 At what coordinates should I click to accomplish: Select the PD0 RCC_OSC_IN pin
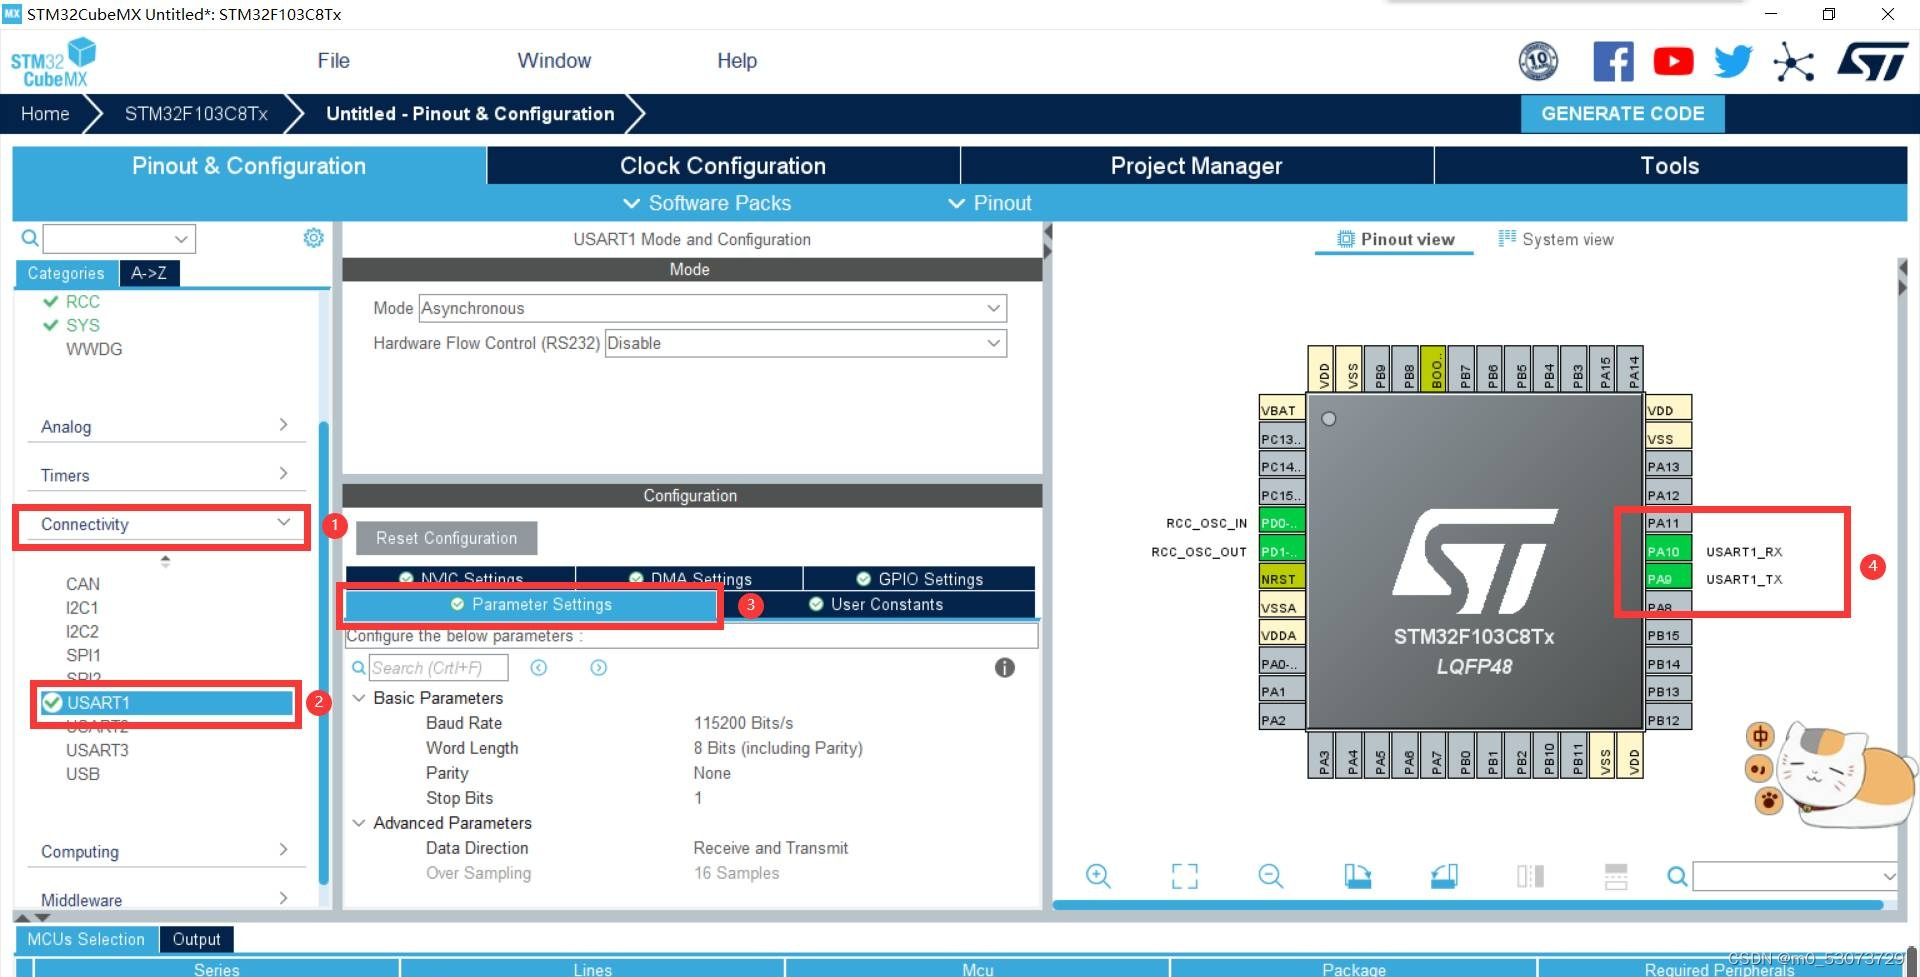(1281, 523)
